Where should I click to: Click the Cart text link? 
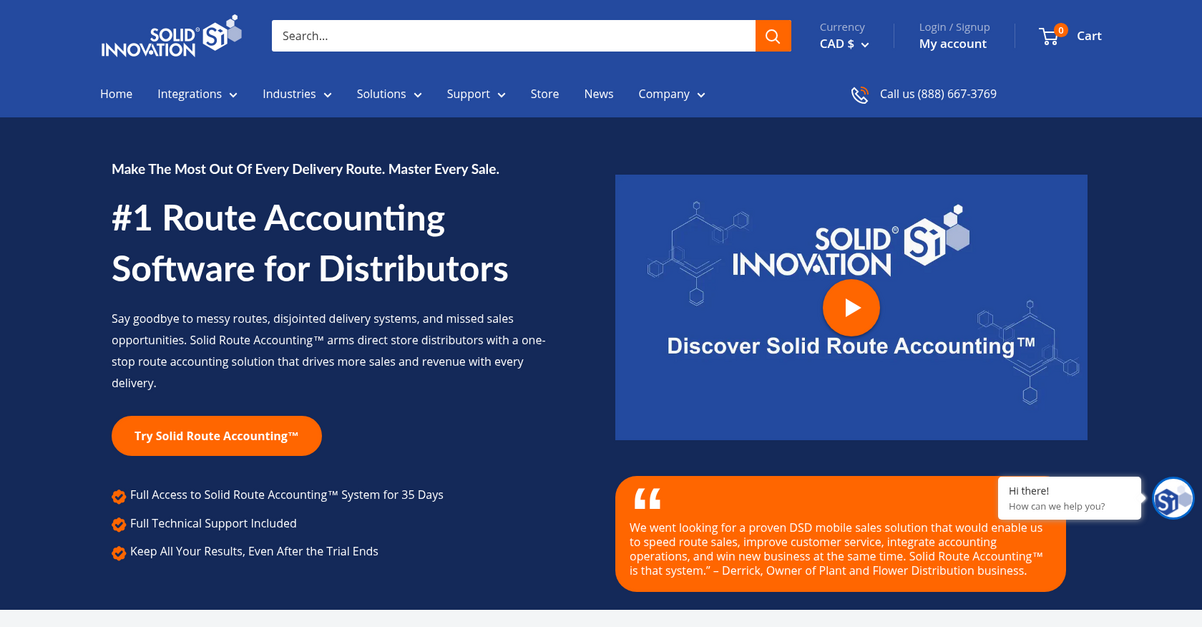(1089, 36)
